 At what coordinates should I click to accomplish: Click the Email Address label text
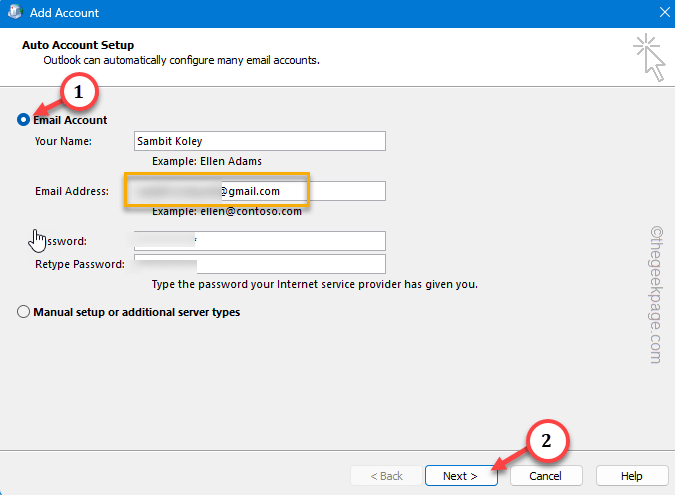[71, 191]
